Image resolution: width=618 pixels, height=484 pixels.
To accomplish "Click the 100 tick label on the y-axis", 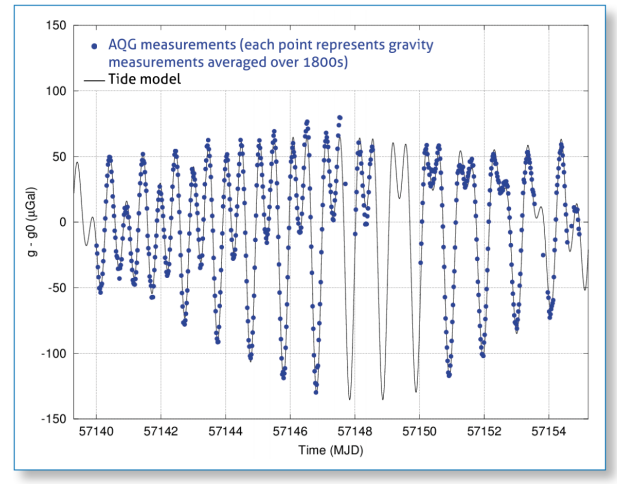I will pyautogui.click(x=57, y=91).
